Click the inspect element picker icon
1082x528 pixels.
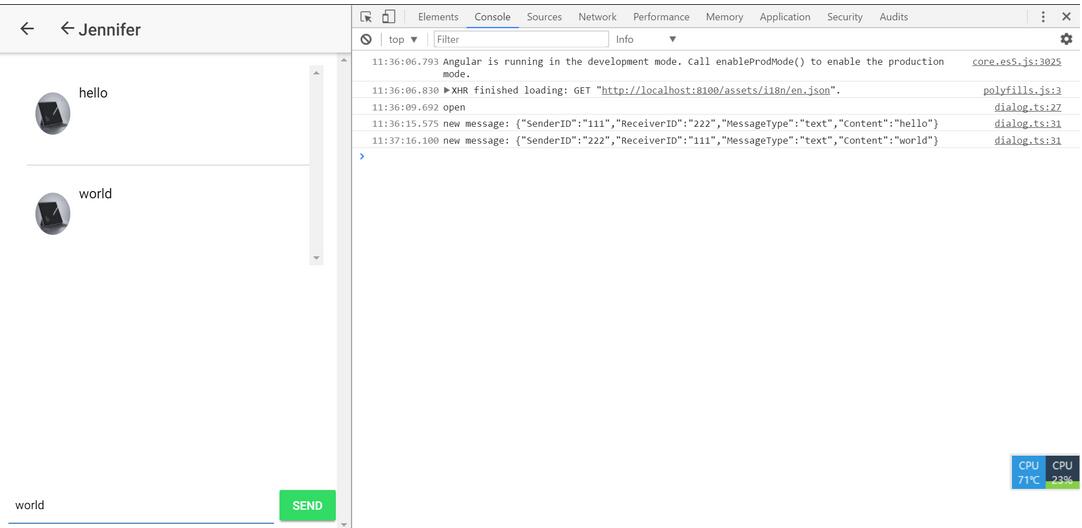367,17
